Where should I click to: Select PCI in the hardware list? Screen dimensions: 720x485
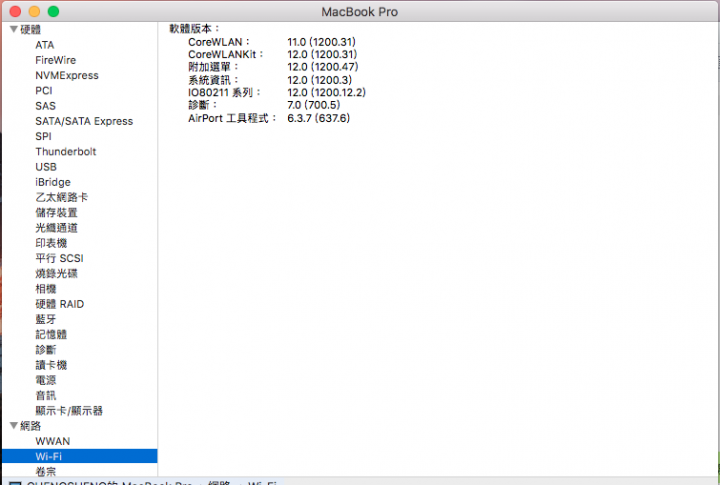click(44, 90)
